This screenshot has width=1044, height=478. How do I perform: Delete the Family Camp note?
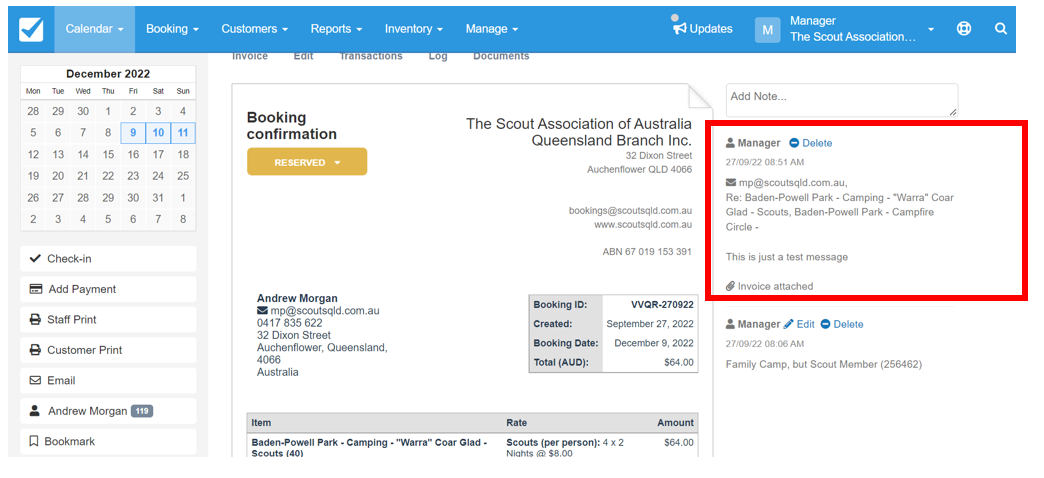coord(842,324)
